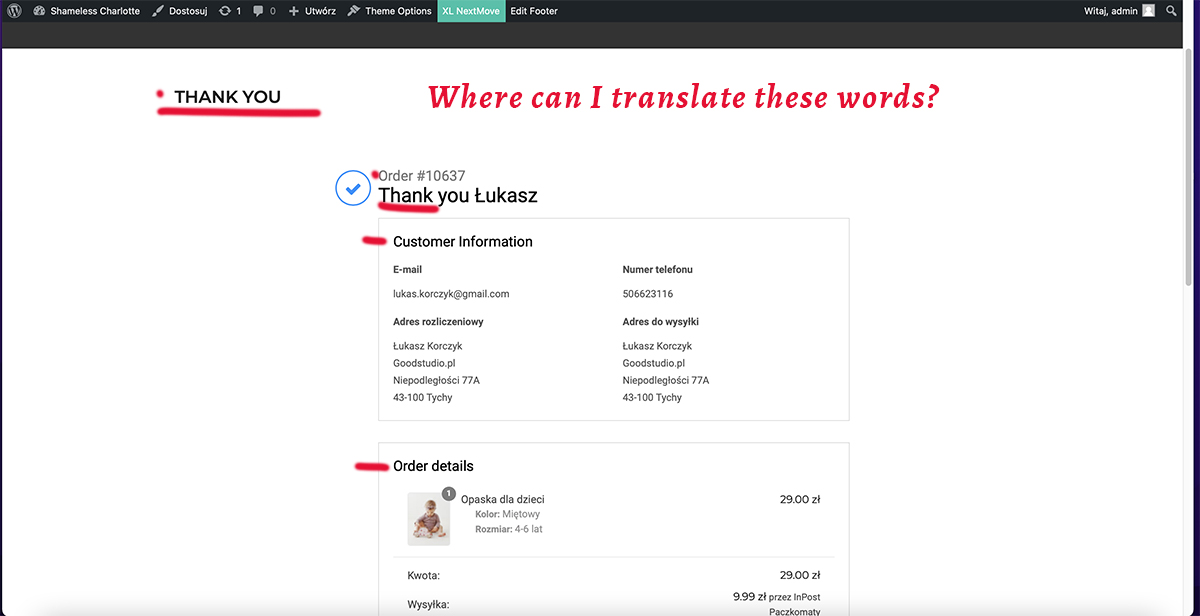Select shipping address line Niepodległości 77A
The height and width of the screenshot is (616, 1200).
666,380
